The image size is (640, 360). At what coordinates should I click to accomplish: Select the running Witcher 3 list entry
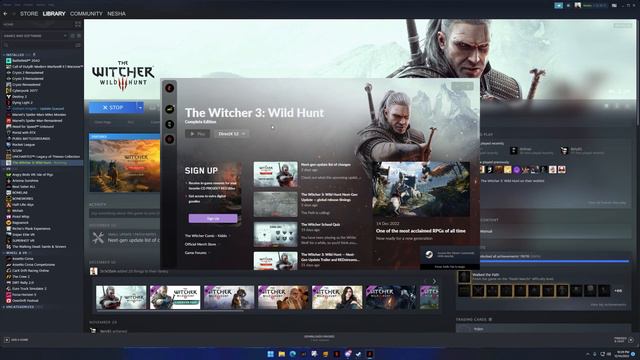pos(42,162)
